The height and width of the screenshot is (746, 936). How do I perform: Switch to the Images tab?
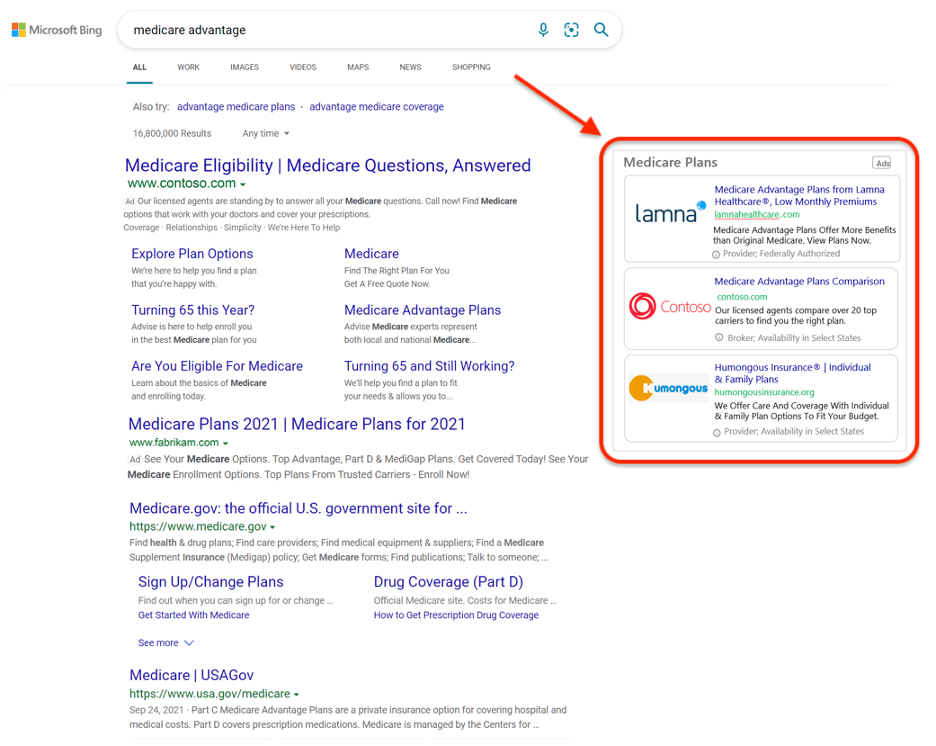point(244,67)
